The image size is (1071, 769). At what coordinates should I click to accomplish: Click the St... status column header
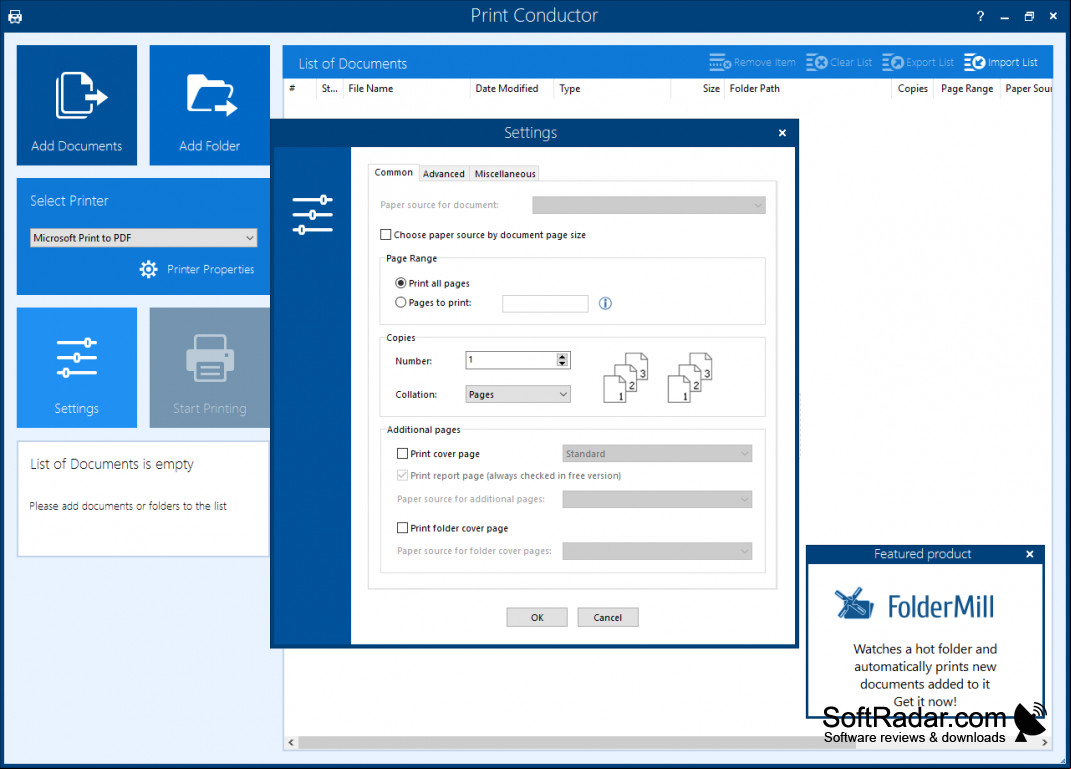coord(329,89)
